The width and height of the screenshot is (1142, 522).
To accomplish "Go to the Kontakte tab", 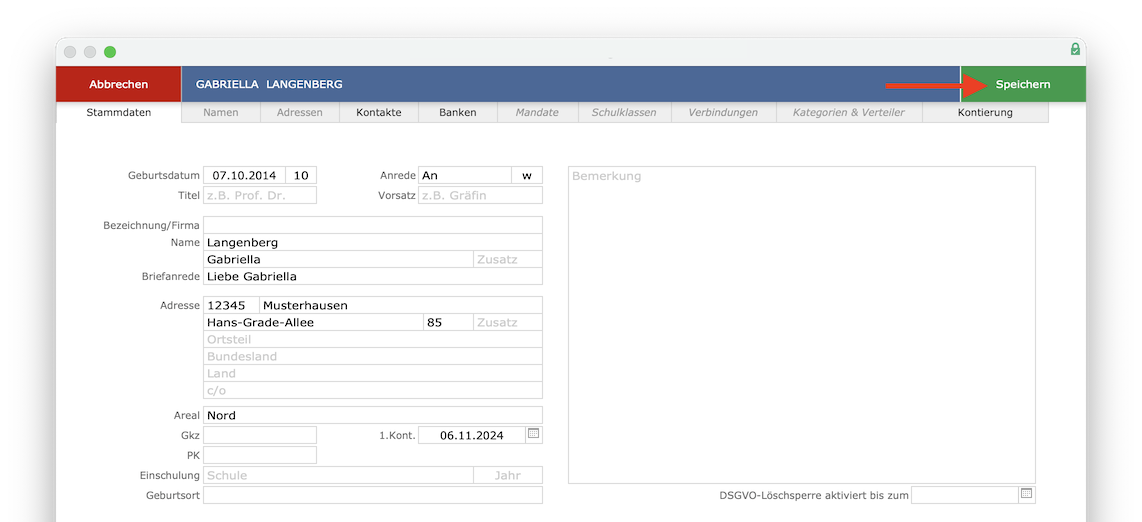I will [379, 112].
